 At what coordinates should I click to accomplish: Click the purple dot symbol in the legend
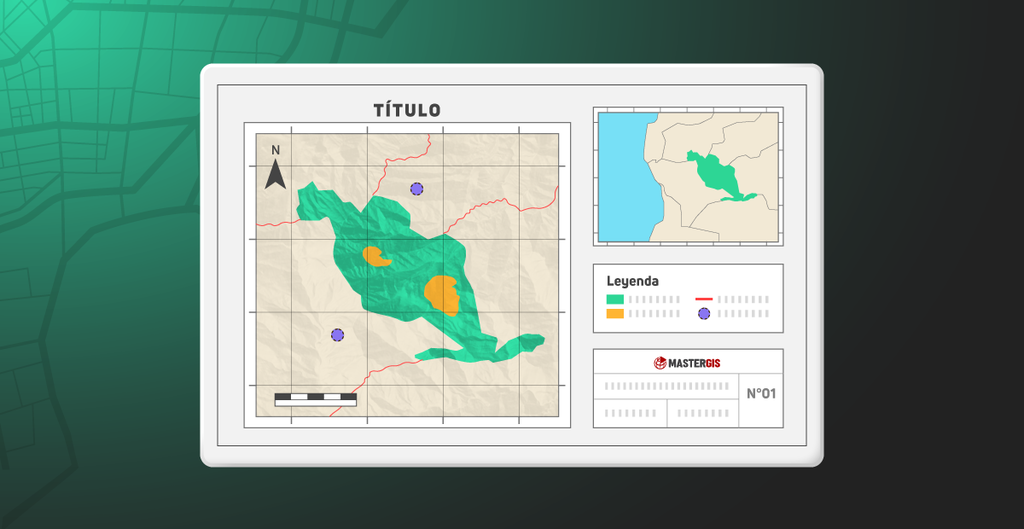click(x=704, y=314)
